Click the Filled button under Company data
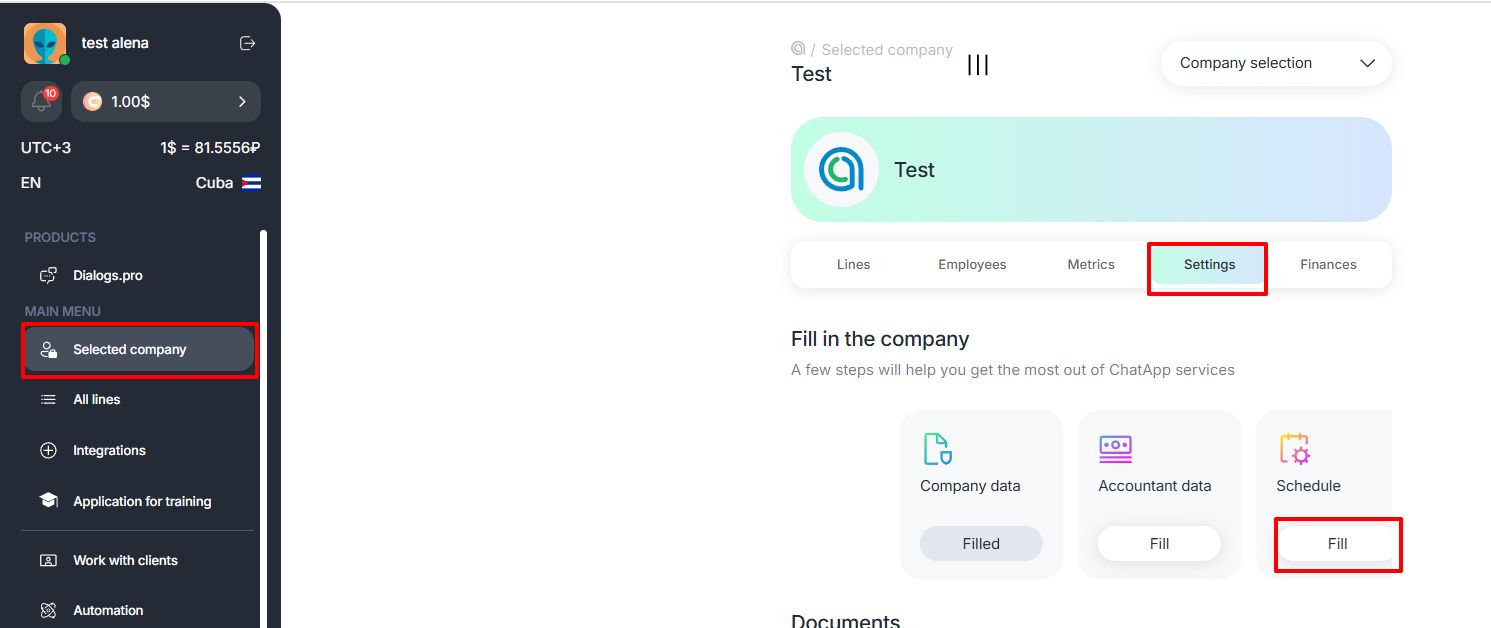The image size is (1491, 628). [x=981, y=544]
